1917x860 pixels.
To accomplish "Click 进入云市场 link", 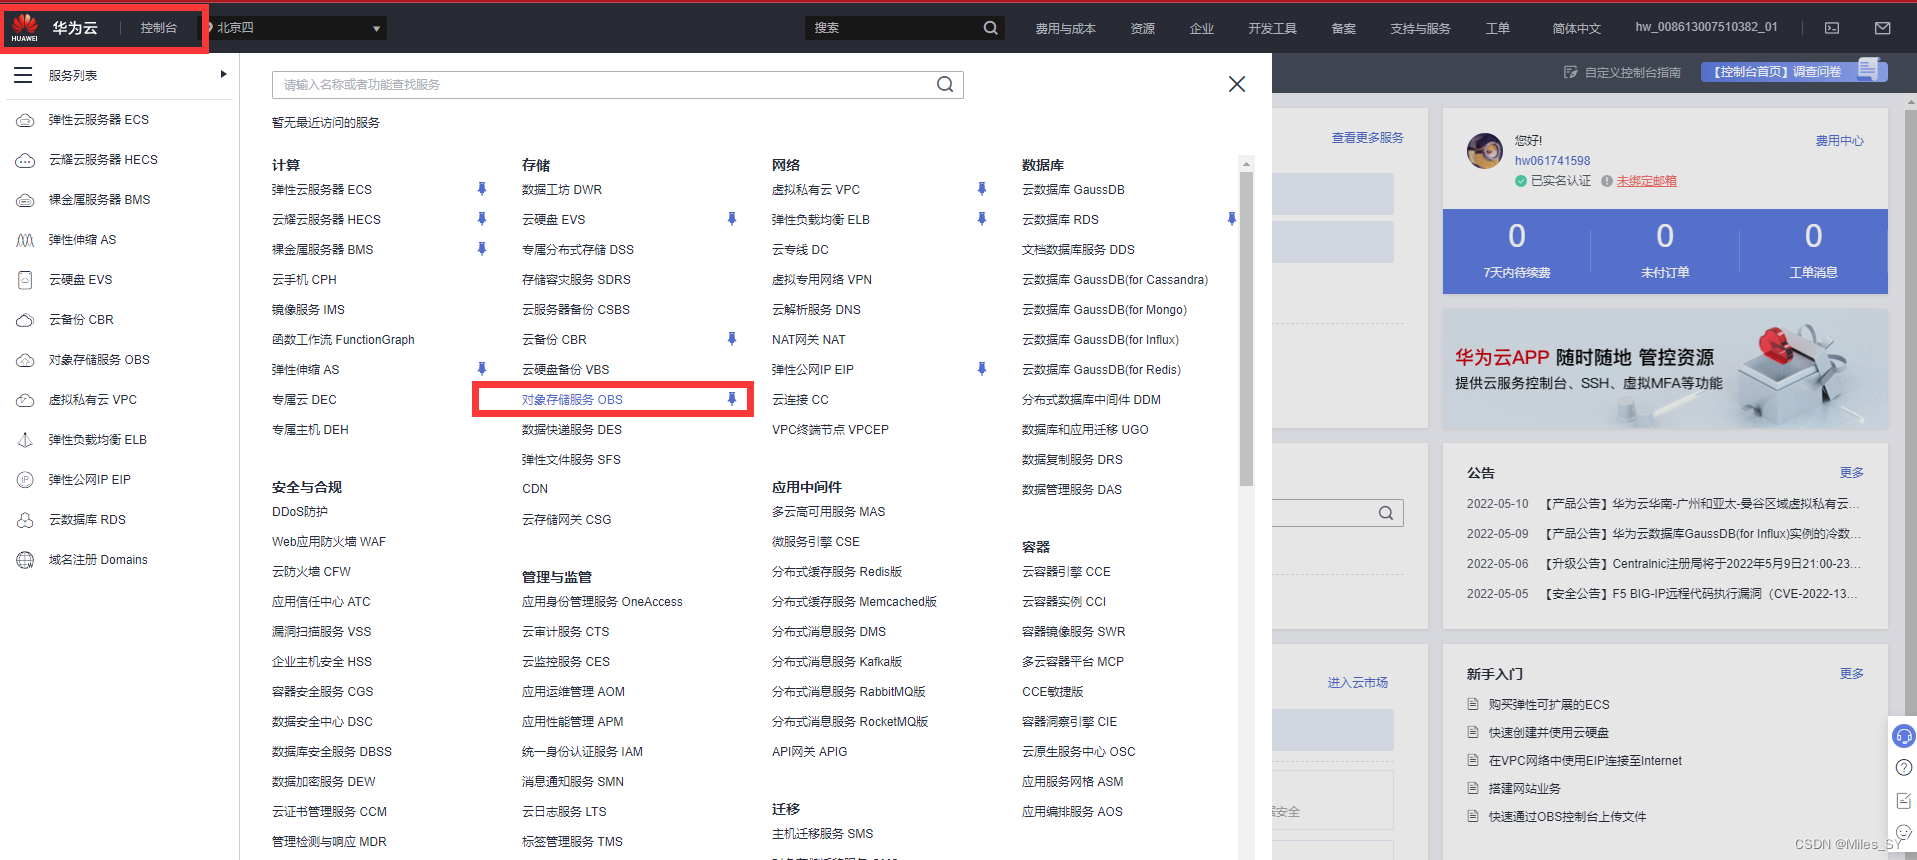I will coord(1358,682).
